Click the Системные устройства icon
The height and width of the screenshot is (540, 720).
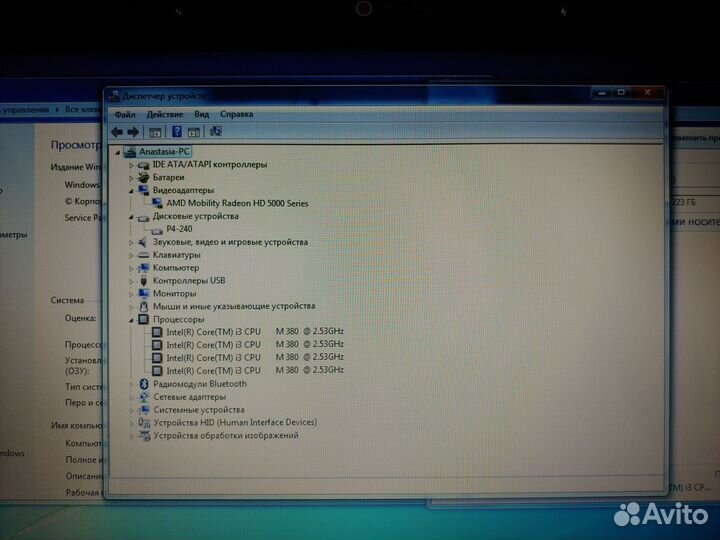point(144,410)
